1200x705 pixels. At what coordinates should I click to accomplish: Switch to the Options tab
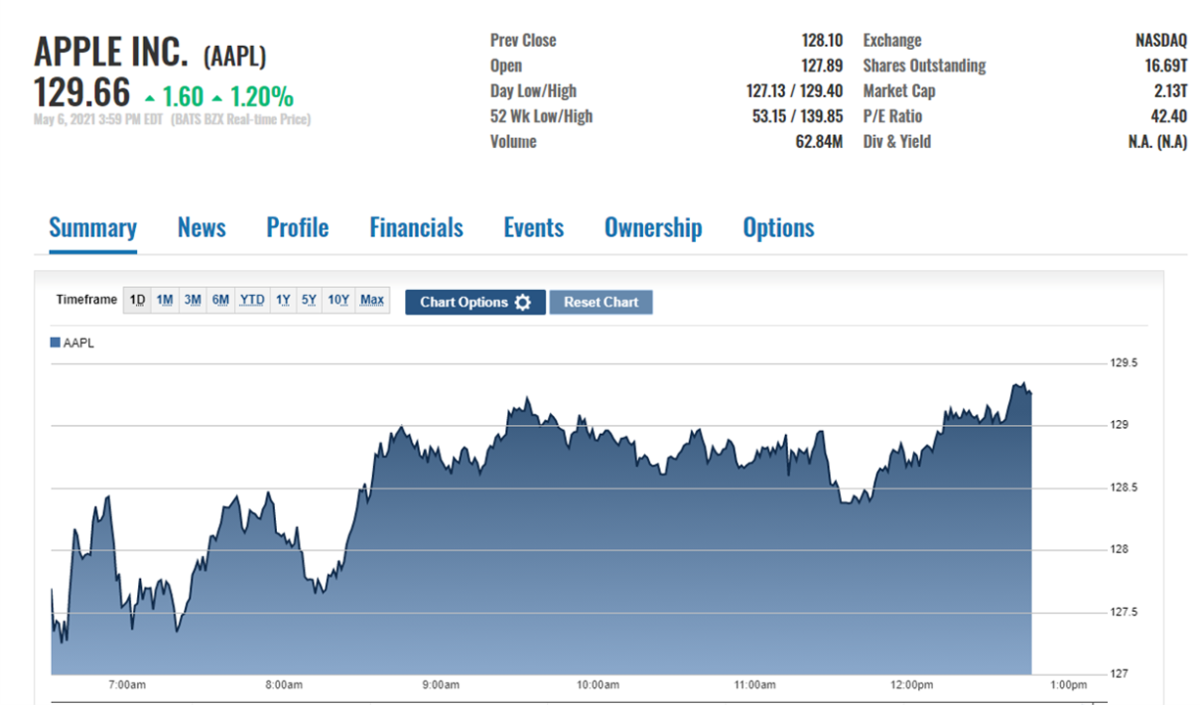pyautogui.click(x=779, y=228)
